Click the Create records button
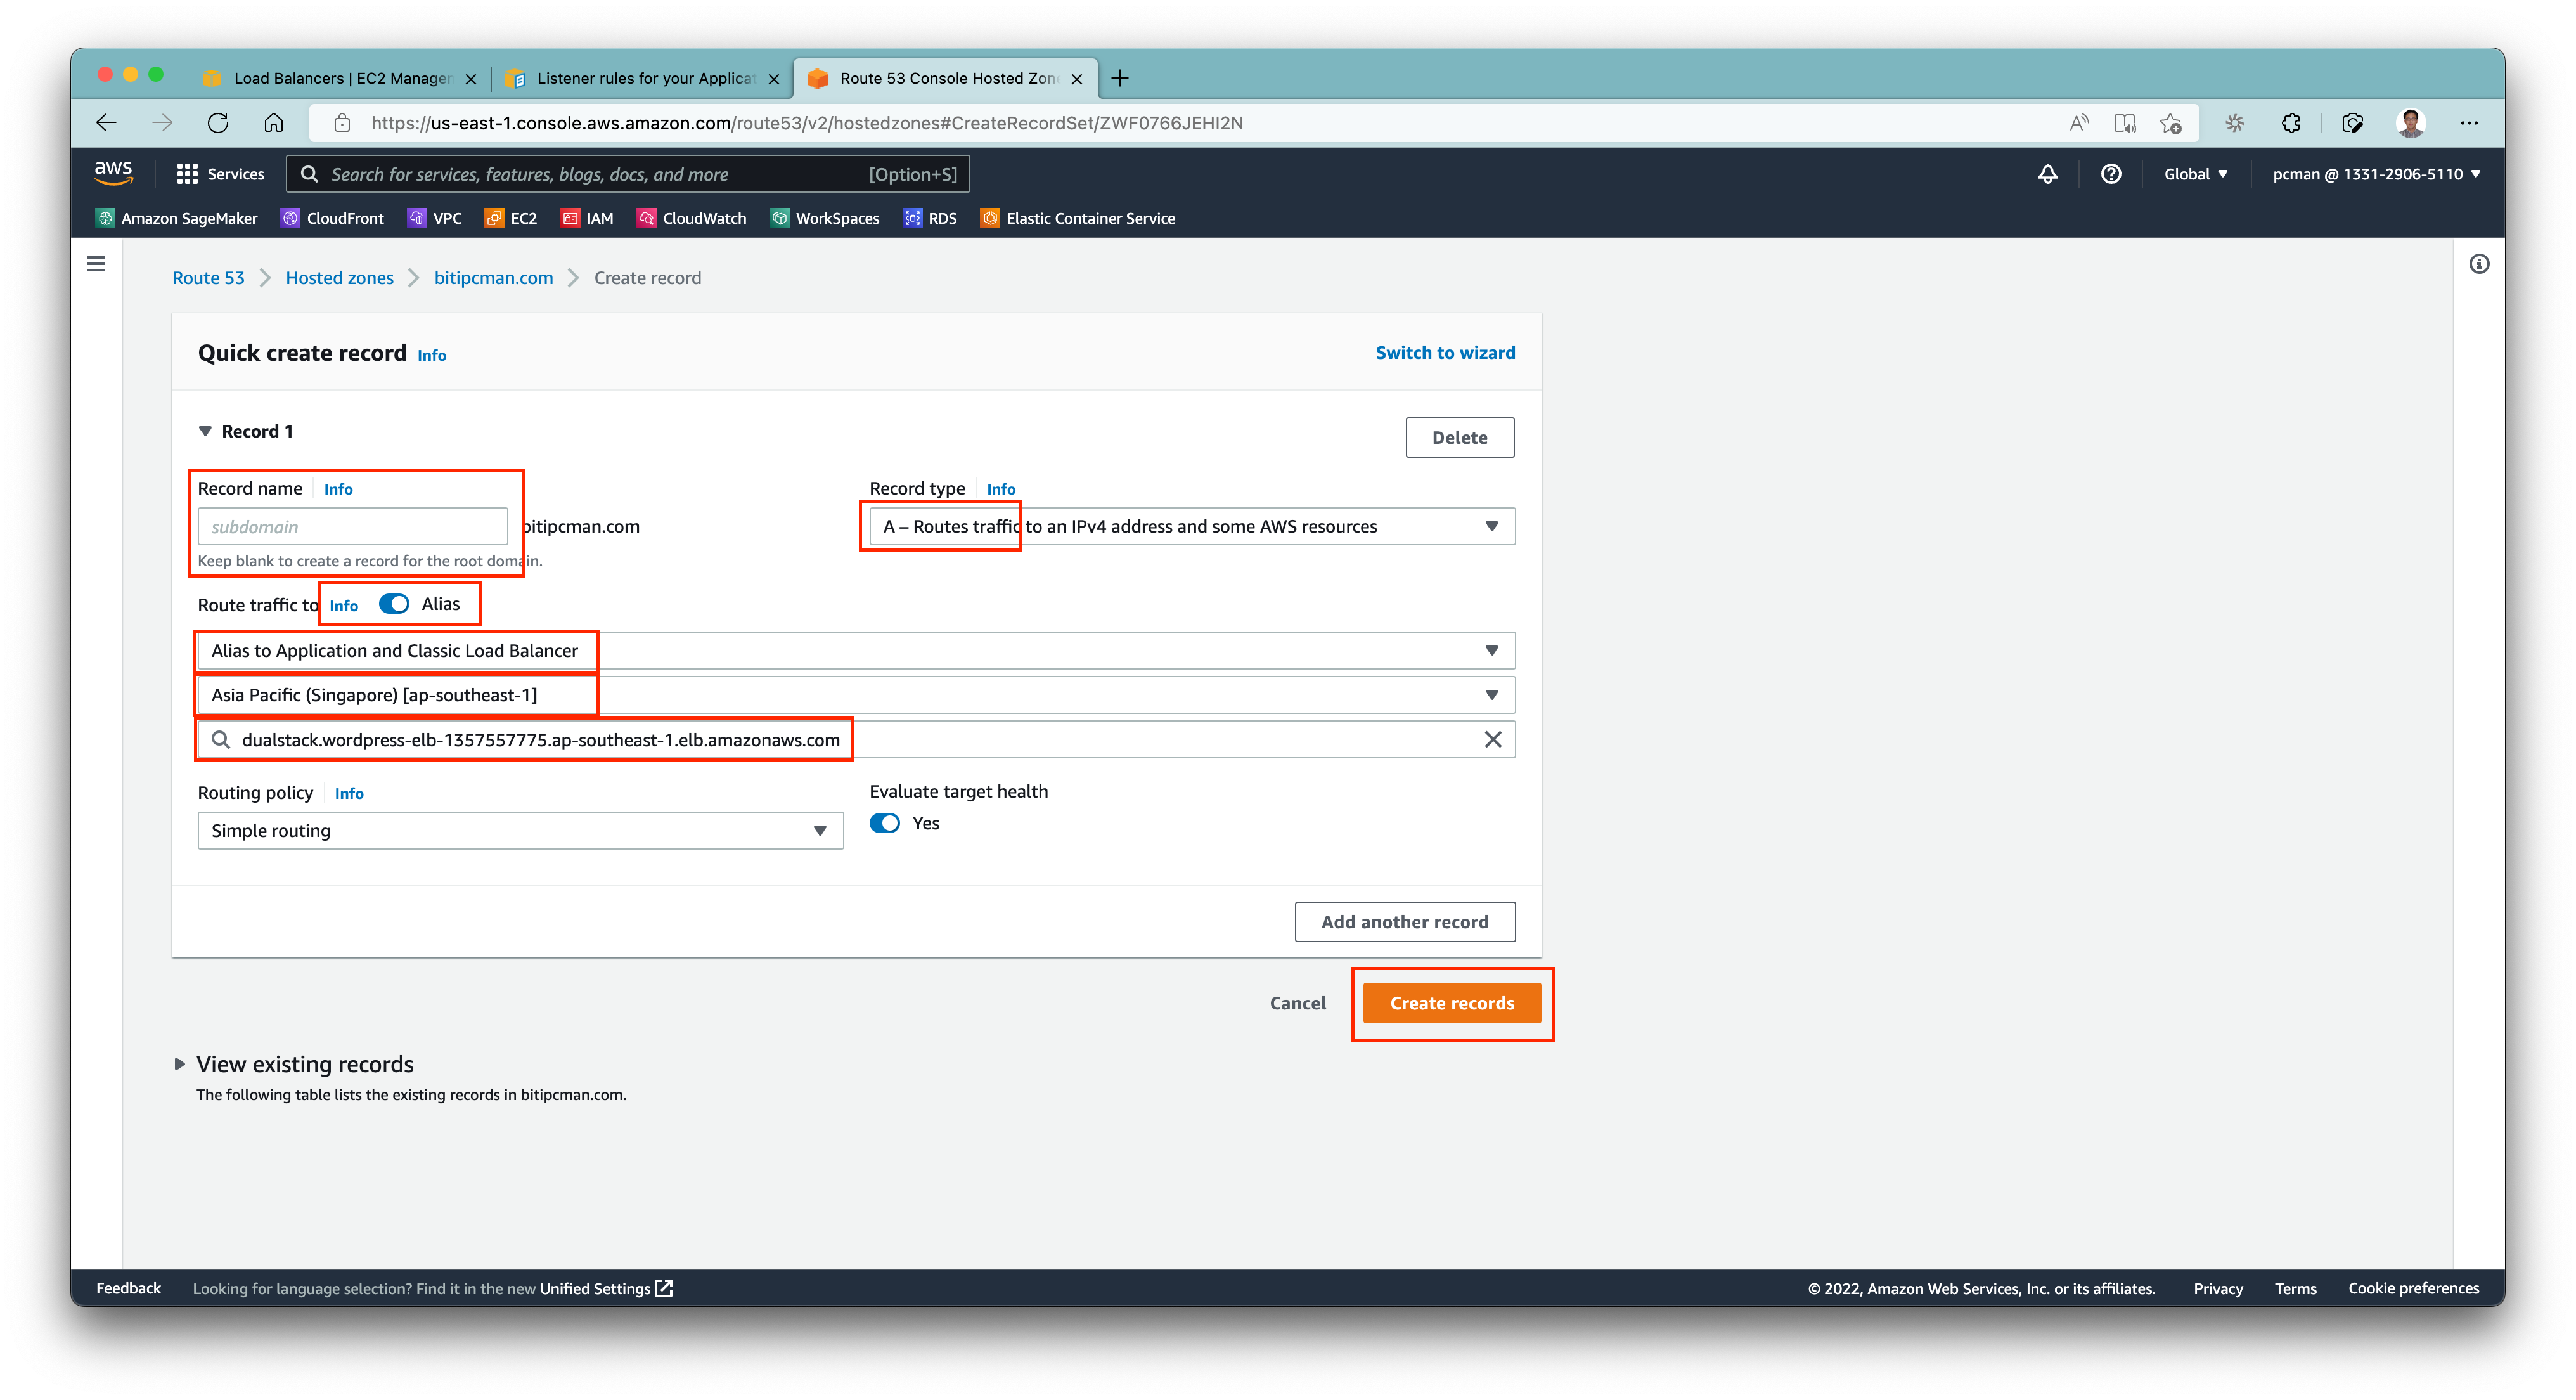 pyautogui.click(x=1452, y=1003)
